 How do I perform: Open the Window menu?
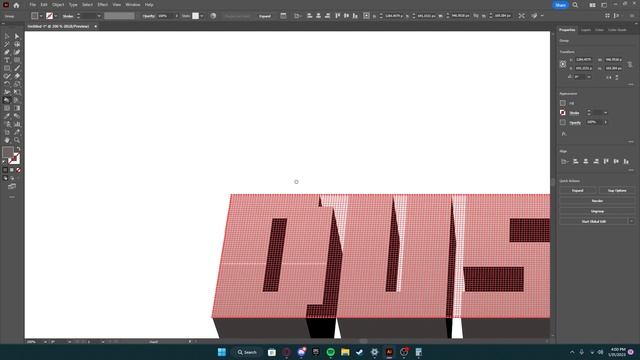click(x=133, y=5)
